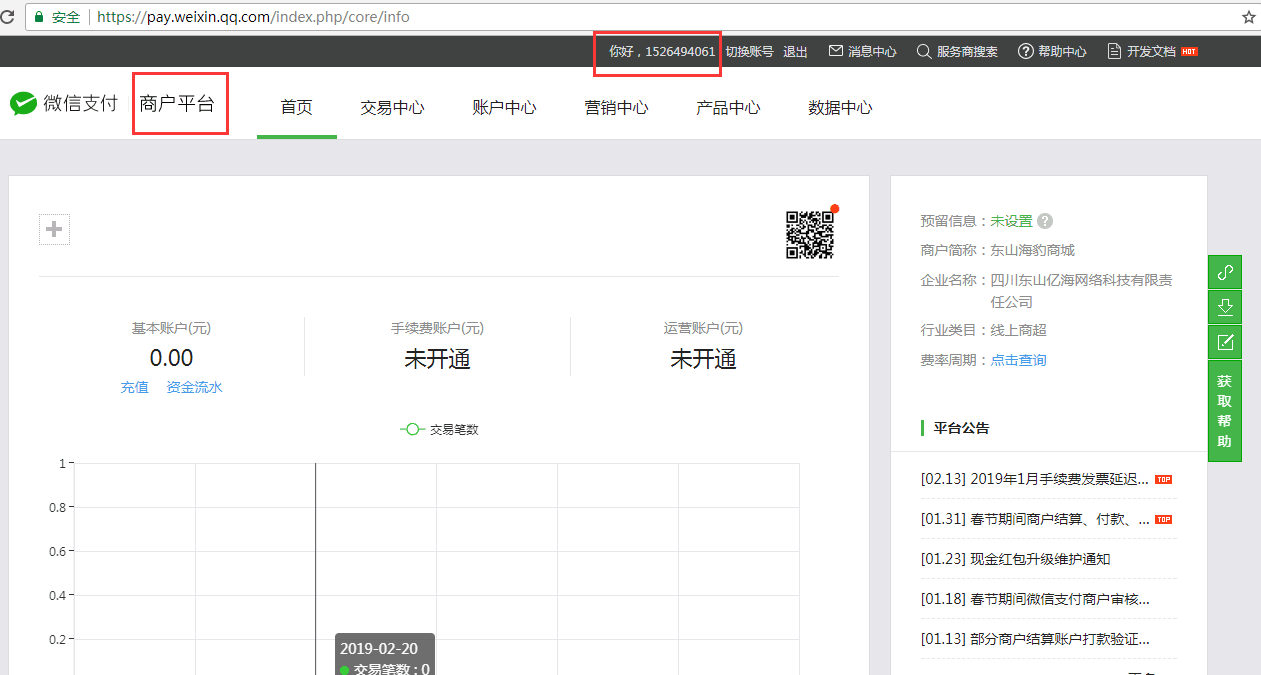Click the green edit note icon on sidebar
This screenshot has height=675, width=1261.
coord(1225,342)
